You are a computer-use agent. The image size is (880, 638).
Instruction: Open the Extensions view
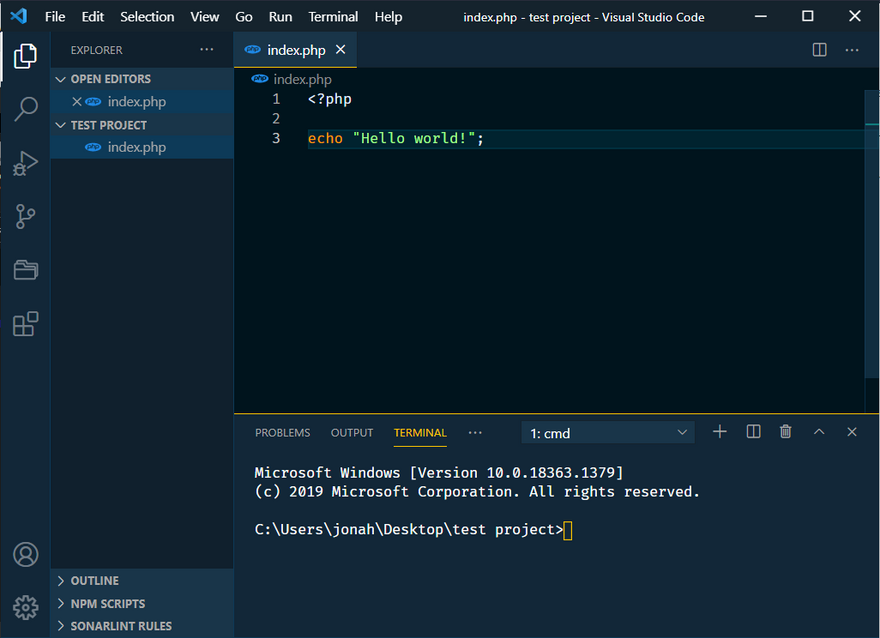(x=26, y=324)
